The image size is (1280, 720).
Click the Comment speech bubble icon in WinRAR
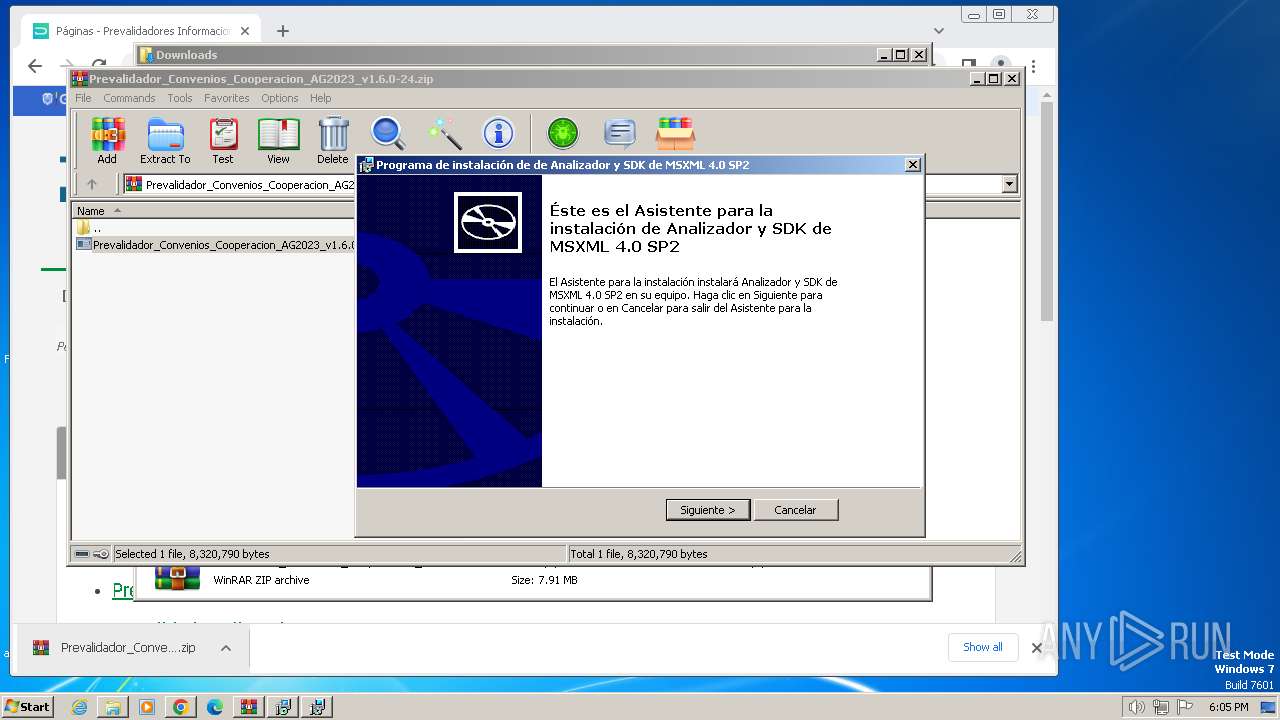tap(620, 133)
